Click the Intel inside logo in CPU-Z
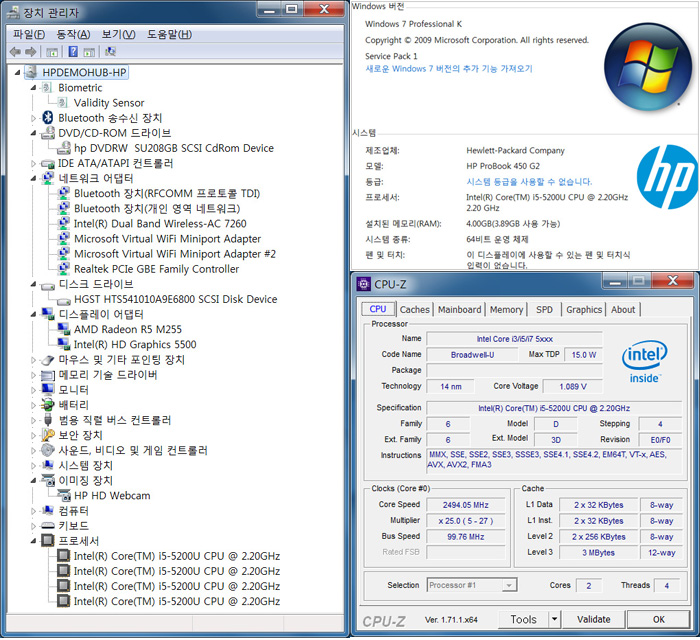700x640 pixels. 644,362
